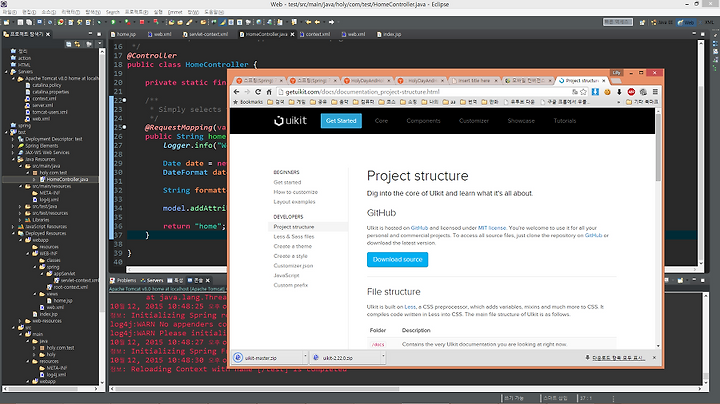Click the console horizontal scrollbar
This screenshot has width=720, height=404.
point(257,389)
